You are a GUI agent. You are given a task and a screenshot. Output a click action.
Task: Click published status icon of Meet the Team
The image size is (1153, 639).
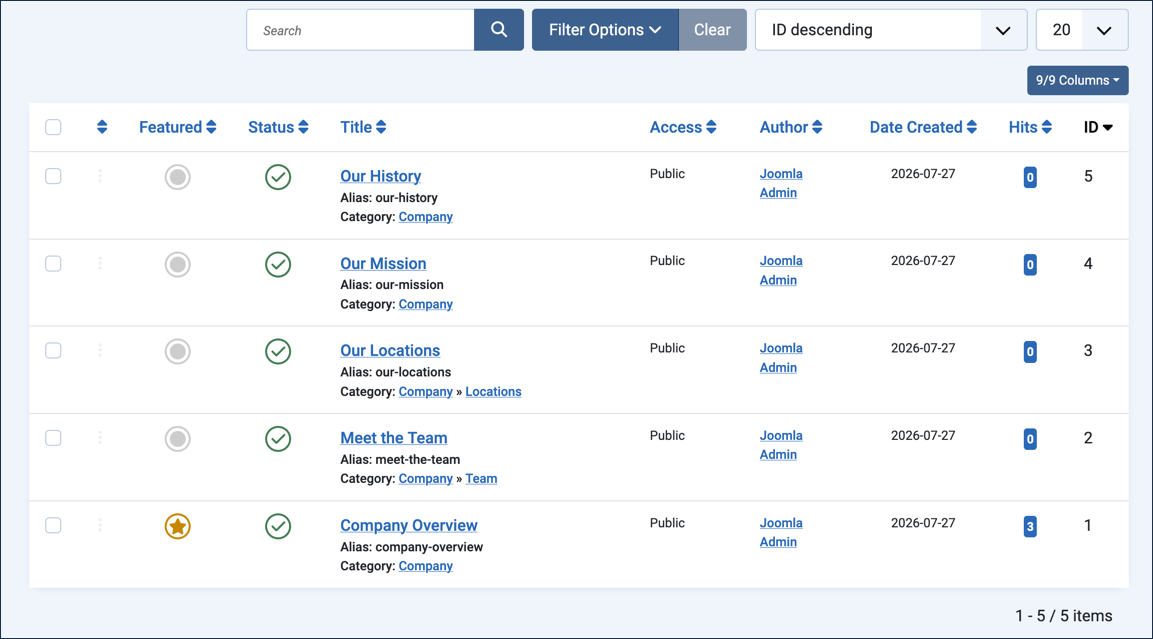pos(278,439)
